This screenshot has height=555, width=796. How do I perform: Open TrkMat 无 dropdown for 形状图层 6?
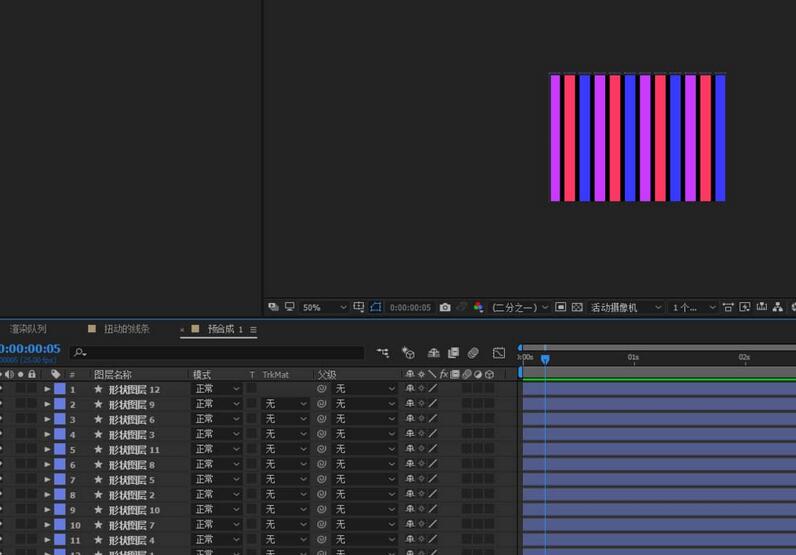286,419
